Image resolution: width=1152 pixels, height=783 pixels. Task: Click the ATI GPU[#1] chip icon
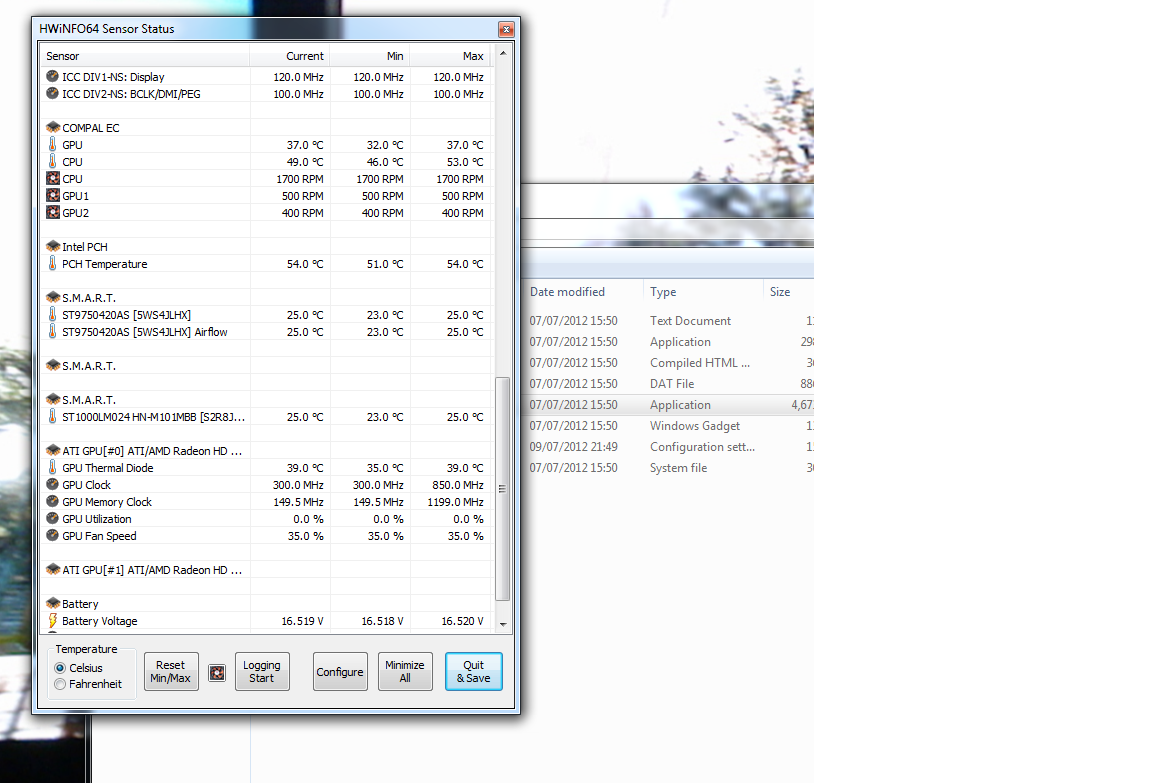coord(53,569)
